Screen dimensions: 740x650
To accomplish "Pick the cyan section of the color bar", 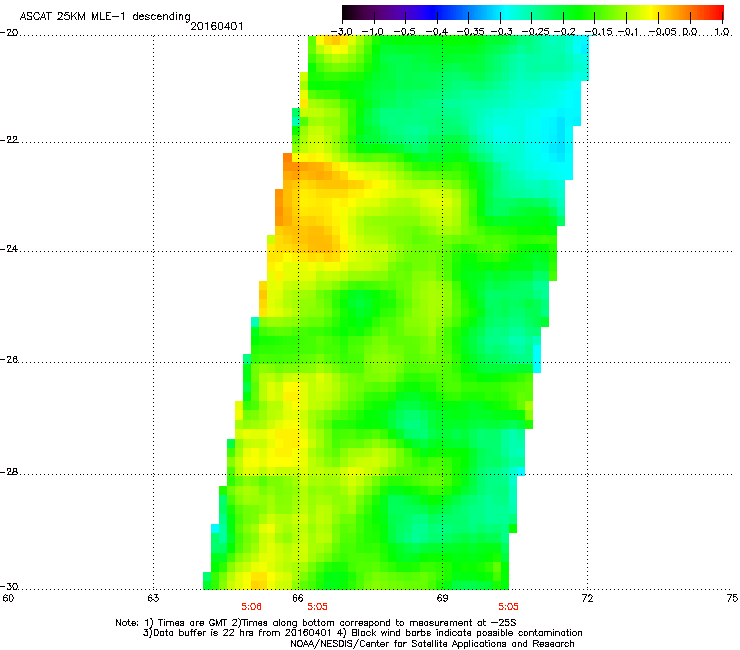I will coord(505,12).
